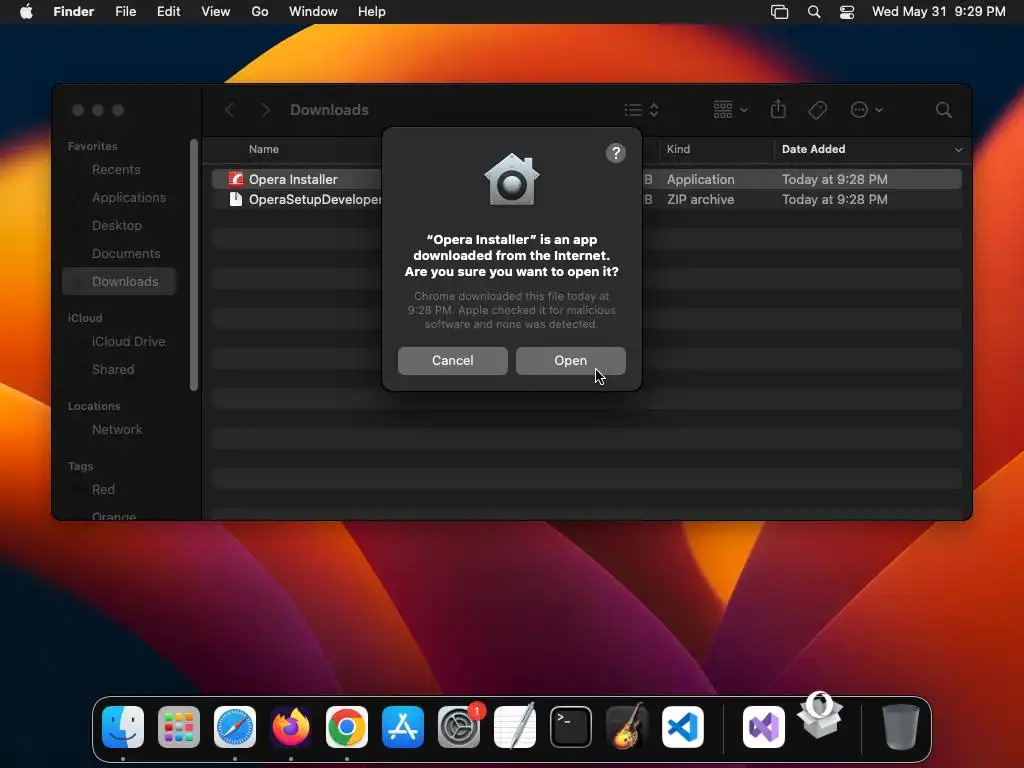
Task: Open Terminal from the Dock
Action: pyautogui.click(x=571, y=727)
